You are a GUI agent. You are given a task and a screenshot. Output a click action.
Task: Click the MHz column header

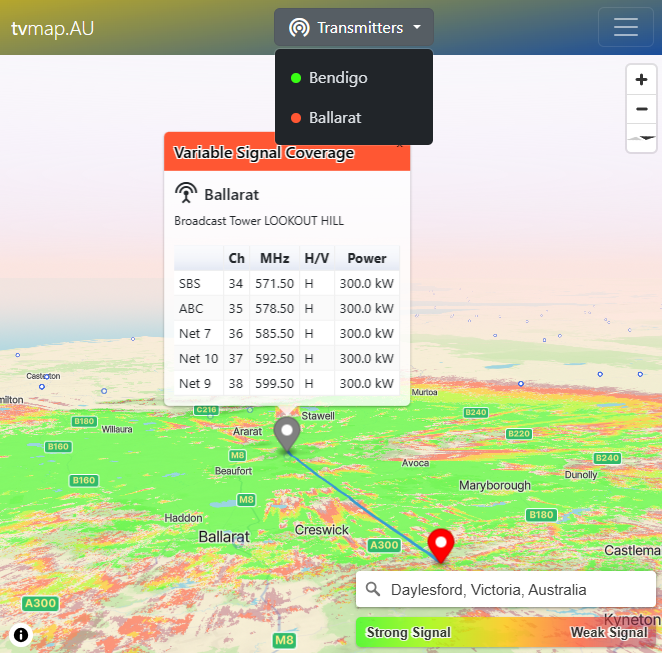[274, 258]
